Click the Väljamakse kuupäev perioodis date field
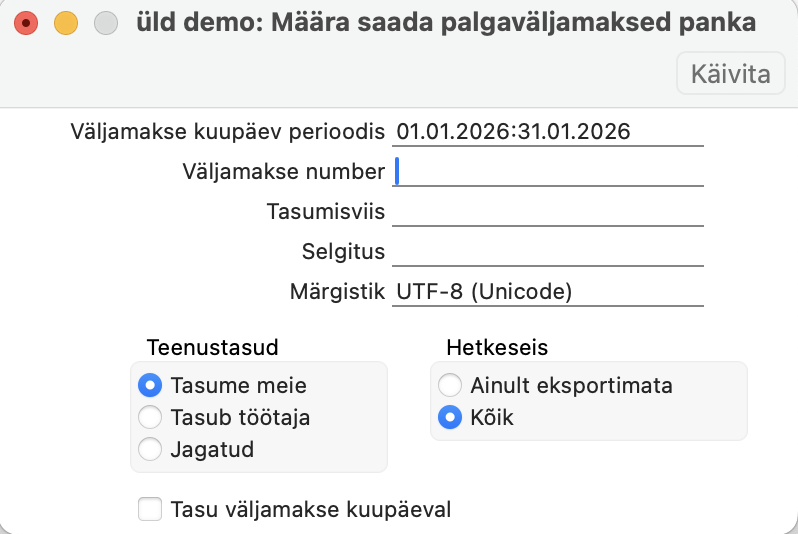 (549, 131)
